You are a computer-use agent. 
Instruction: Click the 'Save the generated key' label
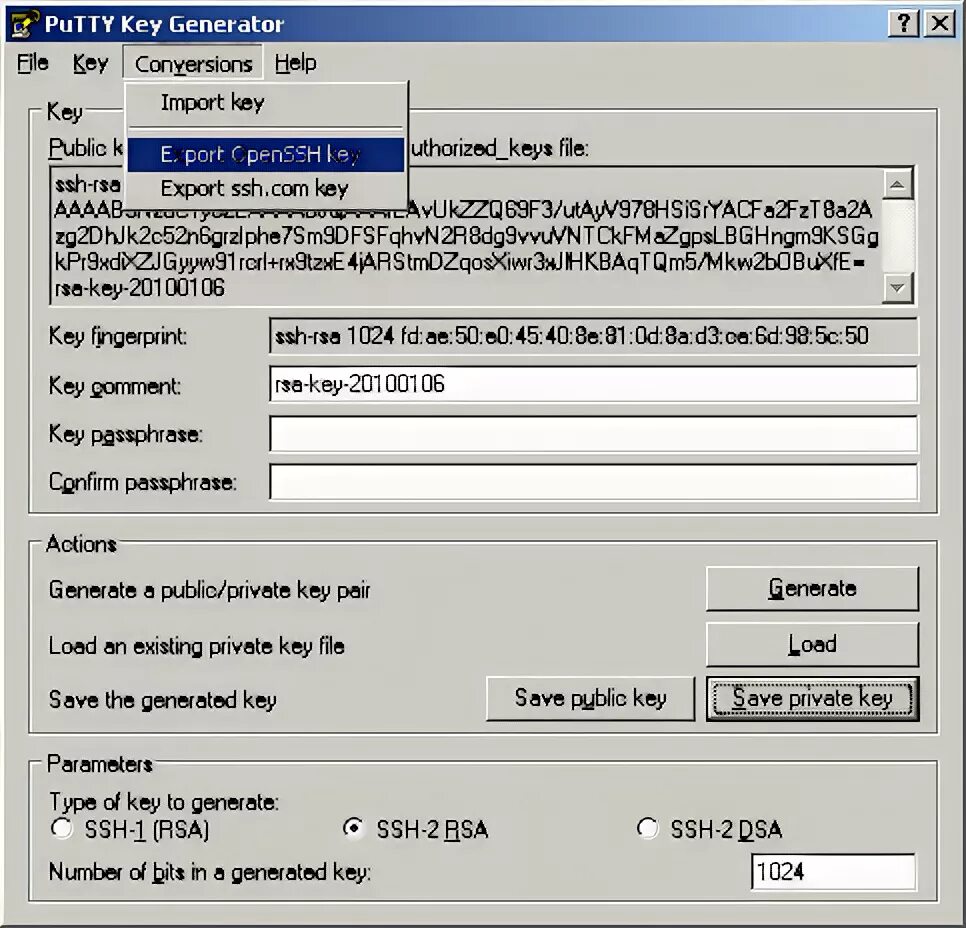click(163, 700)
